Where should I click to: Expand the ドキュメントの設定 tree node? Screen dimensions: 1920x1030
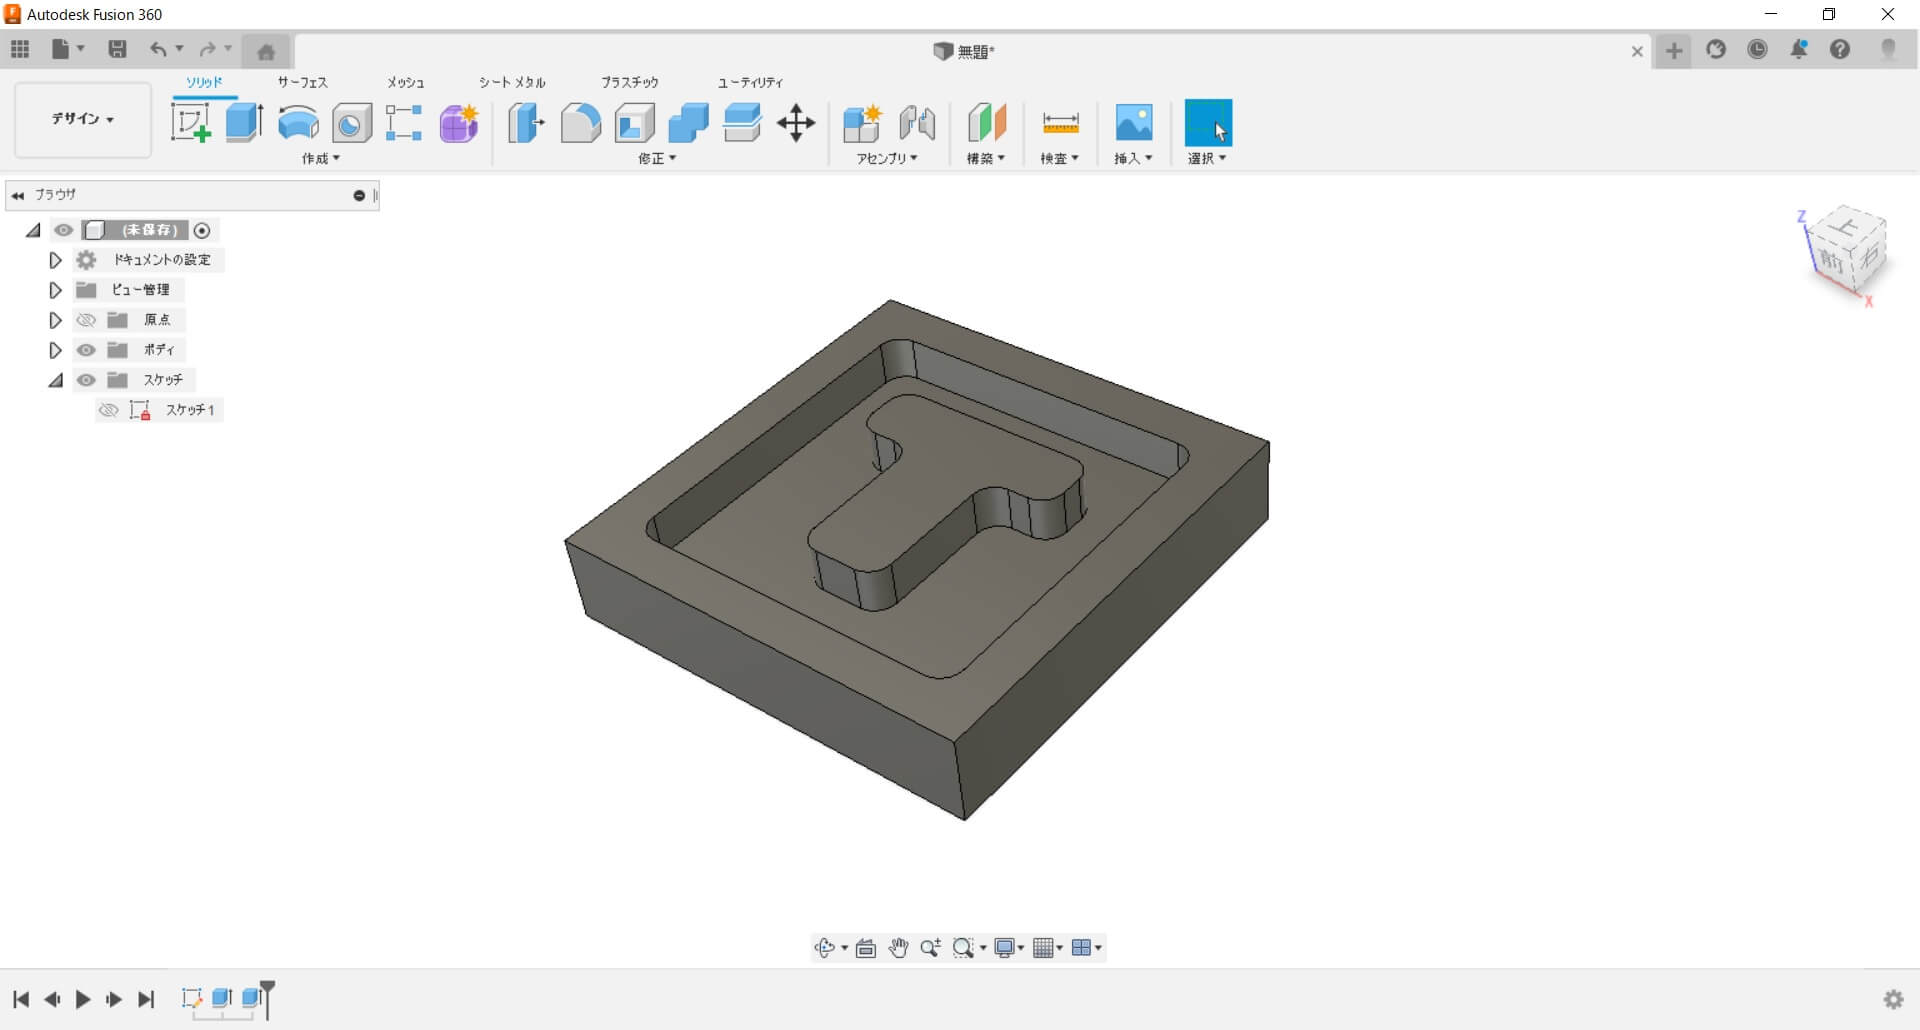click(56, 260)
